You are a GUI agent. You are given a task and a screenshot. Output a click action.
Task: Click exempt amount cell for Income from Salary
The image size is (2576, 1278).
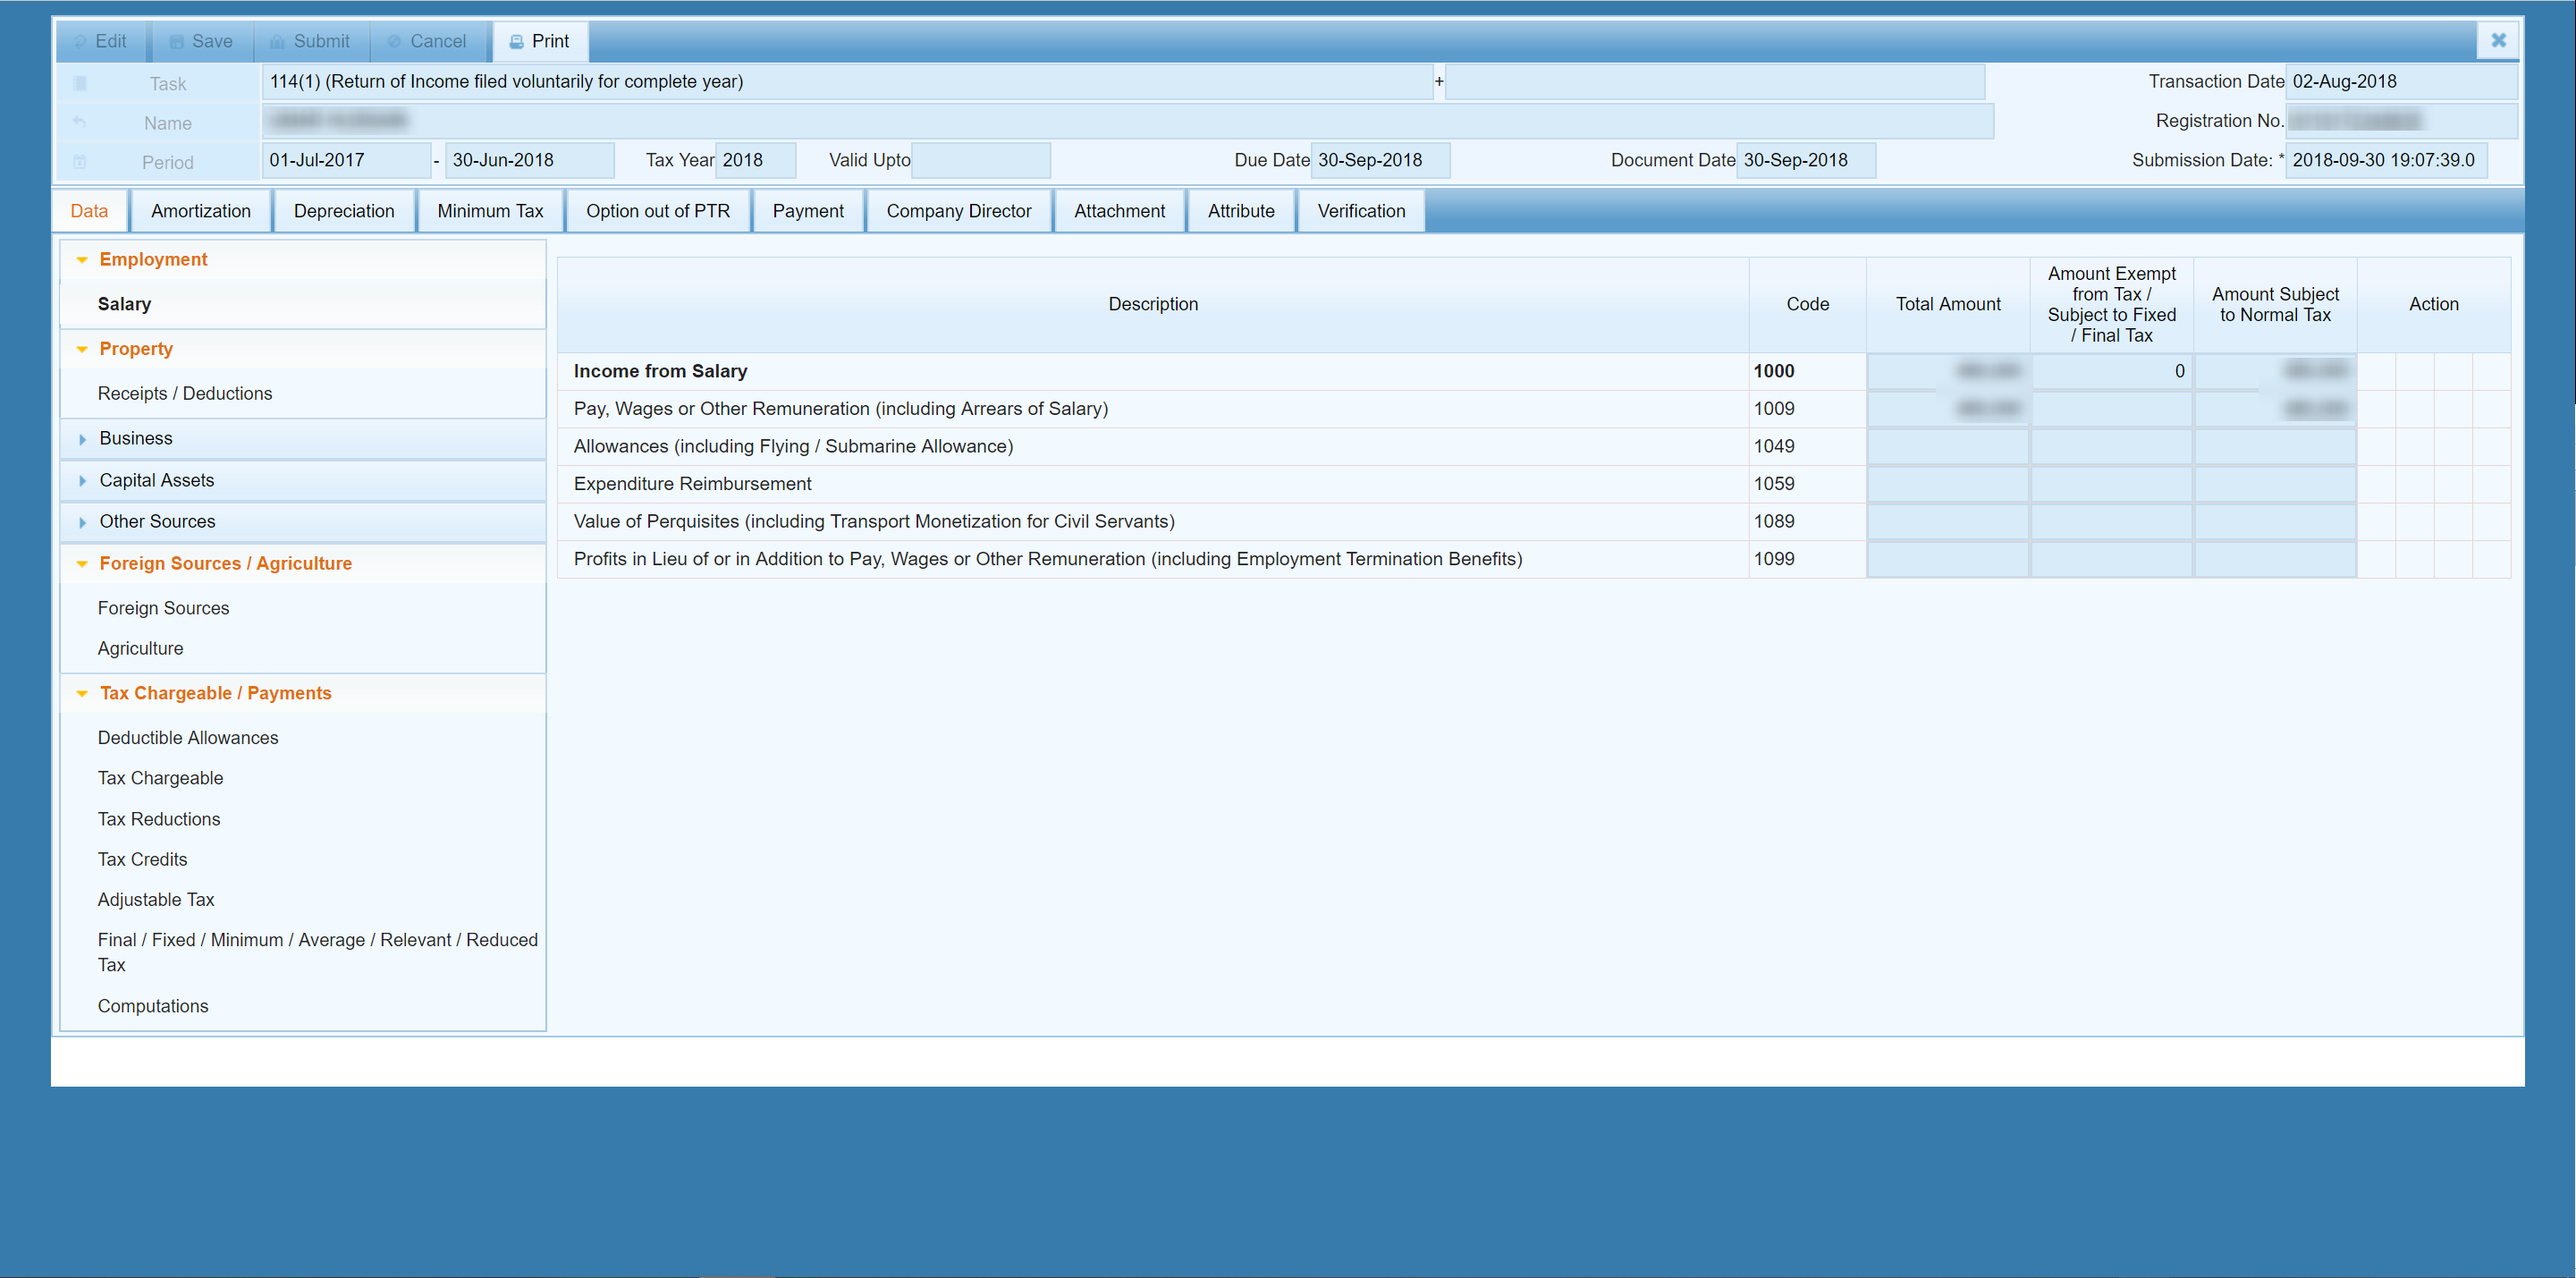coord(2112,371)
